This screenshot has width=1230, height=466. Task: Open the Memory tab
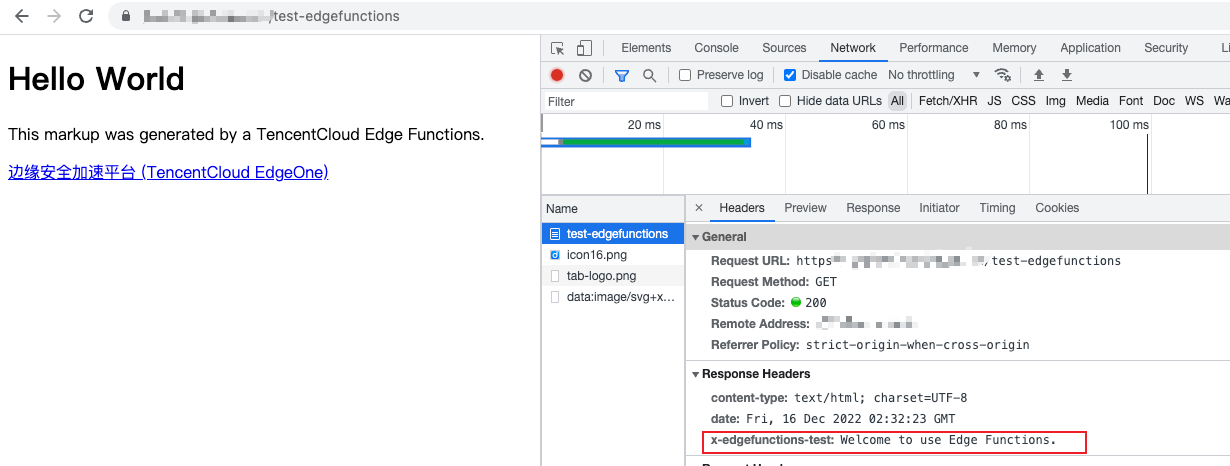[x=1014, y=48]
